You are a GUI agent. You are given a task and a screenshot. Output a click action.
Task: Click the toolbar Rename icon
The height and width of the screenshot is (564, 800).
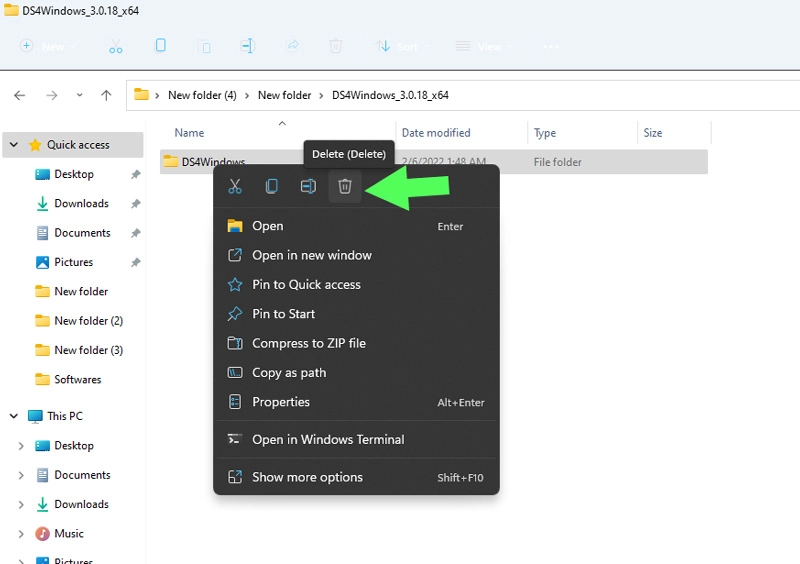click(x=247, y=46)
